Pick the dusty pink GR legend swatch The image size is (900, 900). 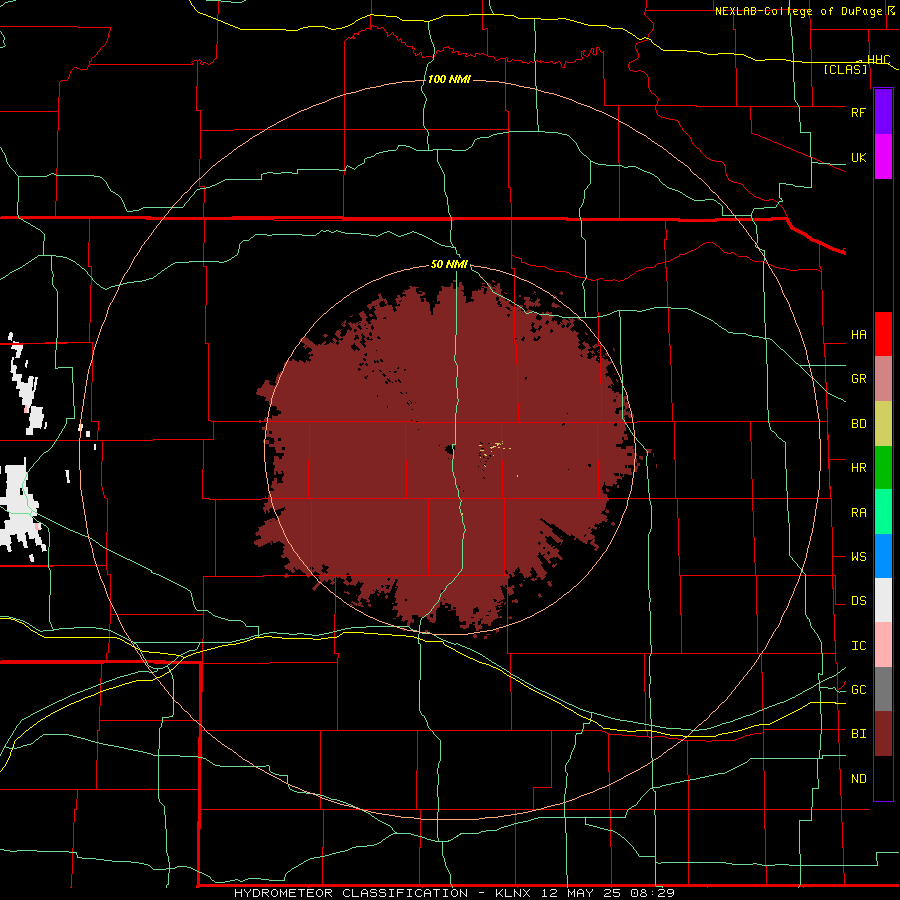point(883,379)
